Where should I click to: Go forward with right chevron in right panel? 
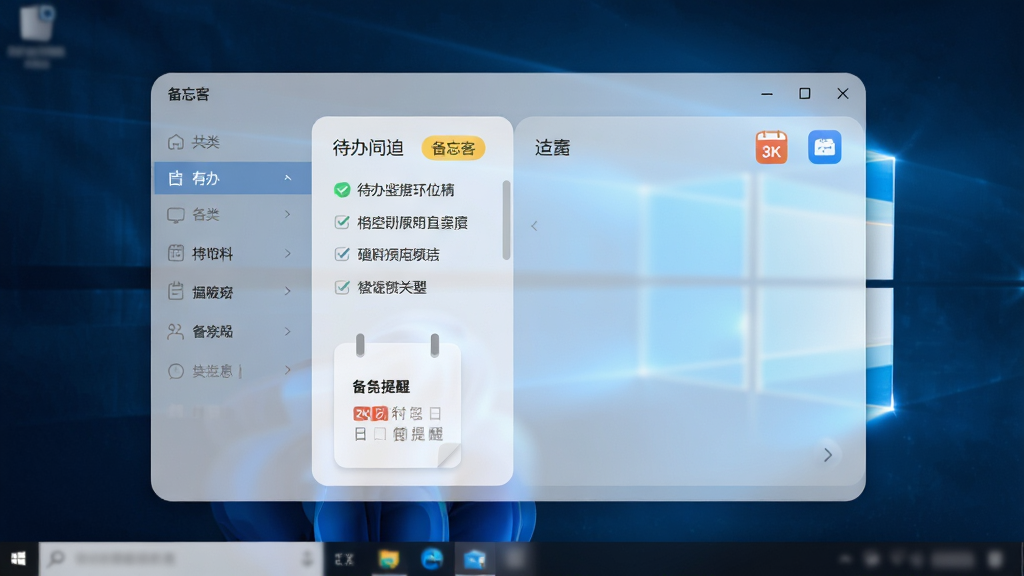(827, 455)
